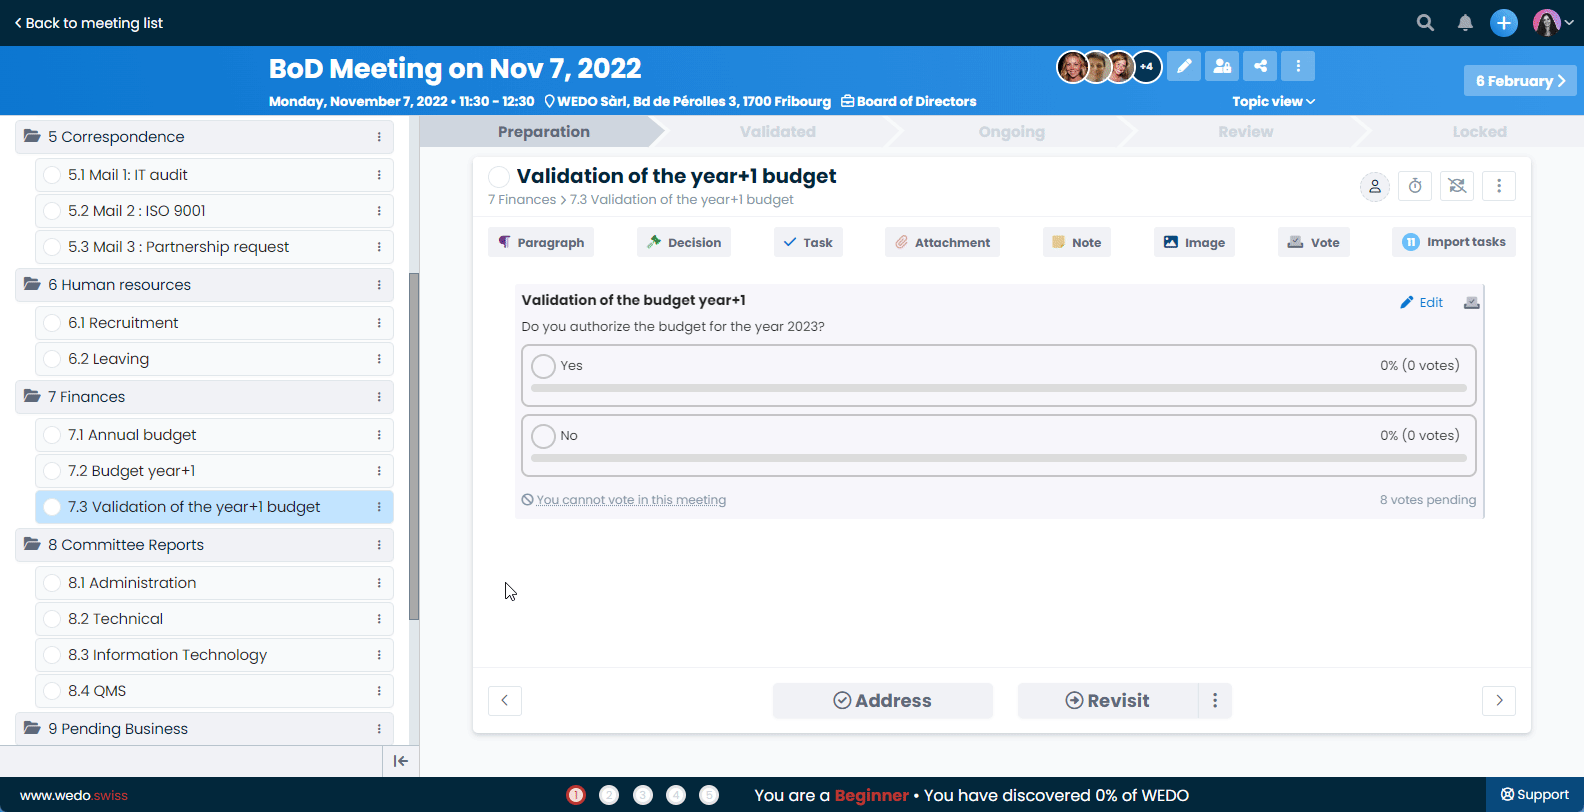Open the Topic view dropdown
This screenshot has width=1584, height=812.
pyautogui.click(x=1274, y=101)
